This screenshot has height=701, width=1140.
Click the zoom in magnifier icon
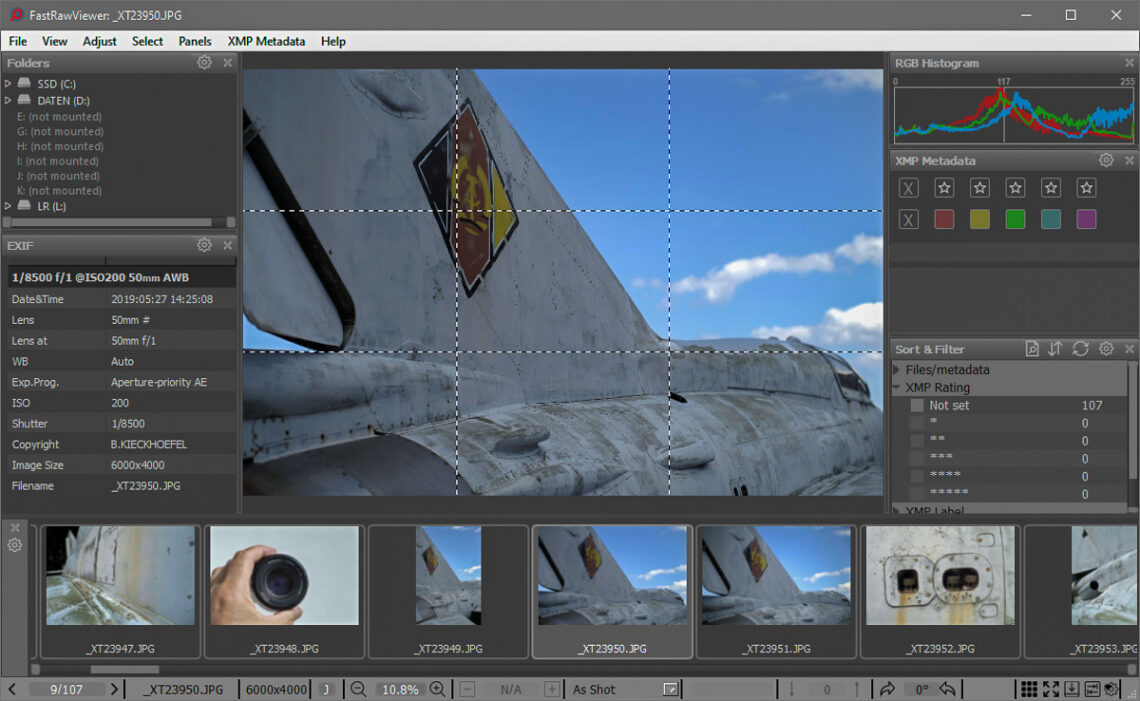tap(437, 689)
